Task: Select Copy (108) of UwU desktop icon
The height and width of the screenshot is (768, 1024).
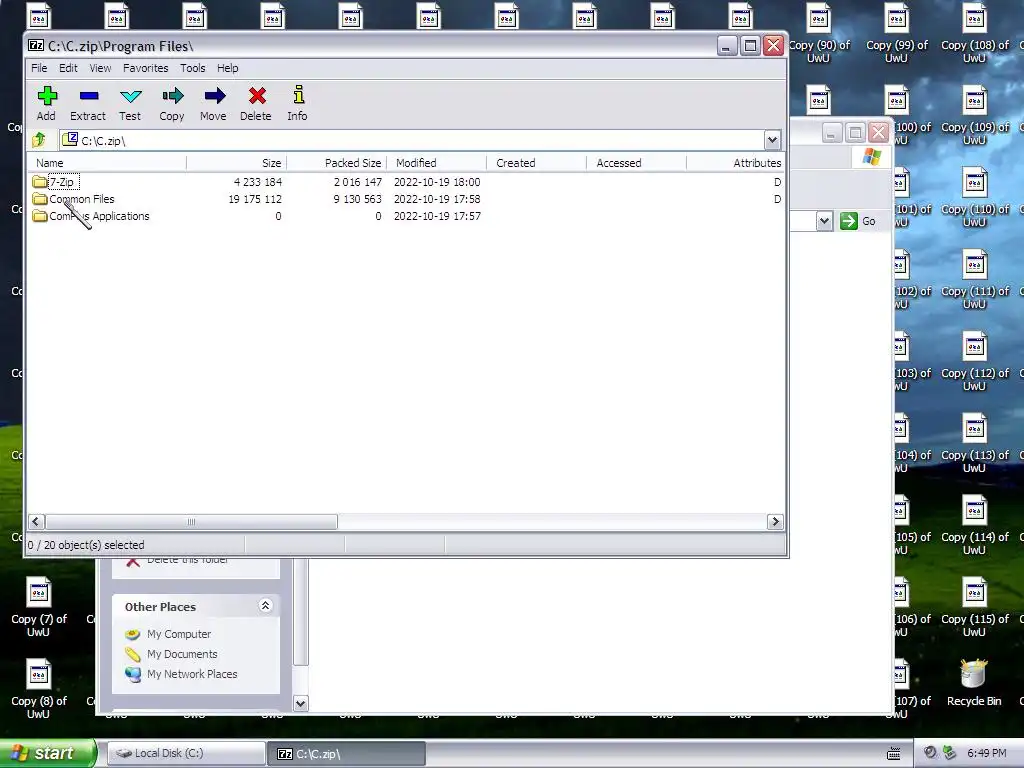Action: pyautogui.click(x=974, y=34)
